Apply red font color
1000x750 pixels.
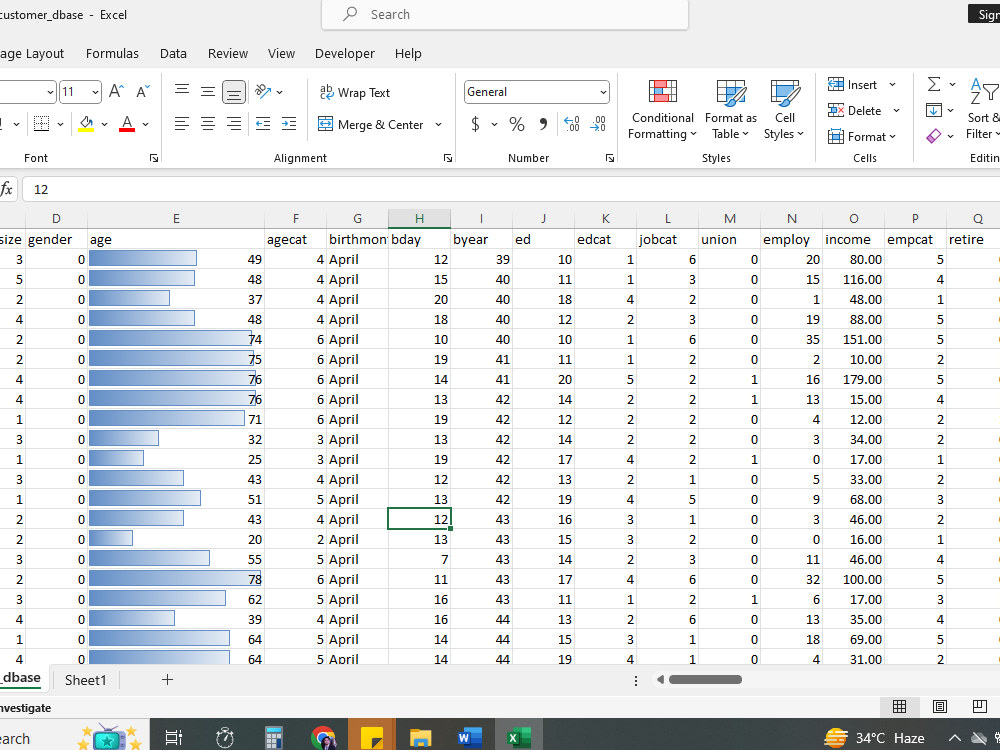tap(127, 124)
